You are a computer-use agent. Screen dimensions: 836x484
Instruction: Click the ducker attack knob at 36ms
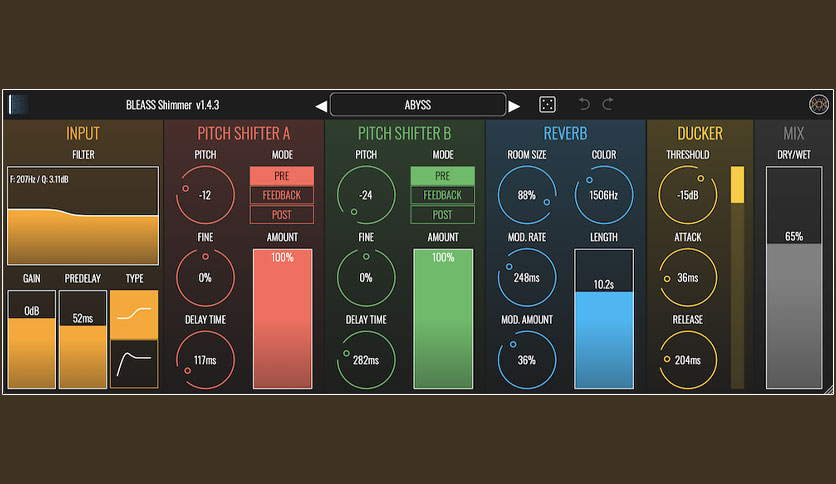pos(688,278)
